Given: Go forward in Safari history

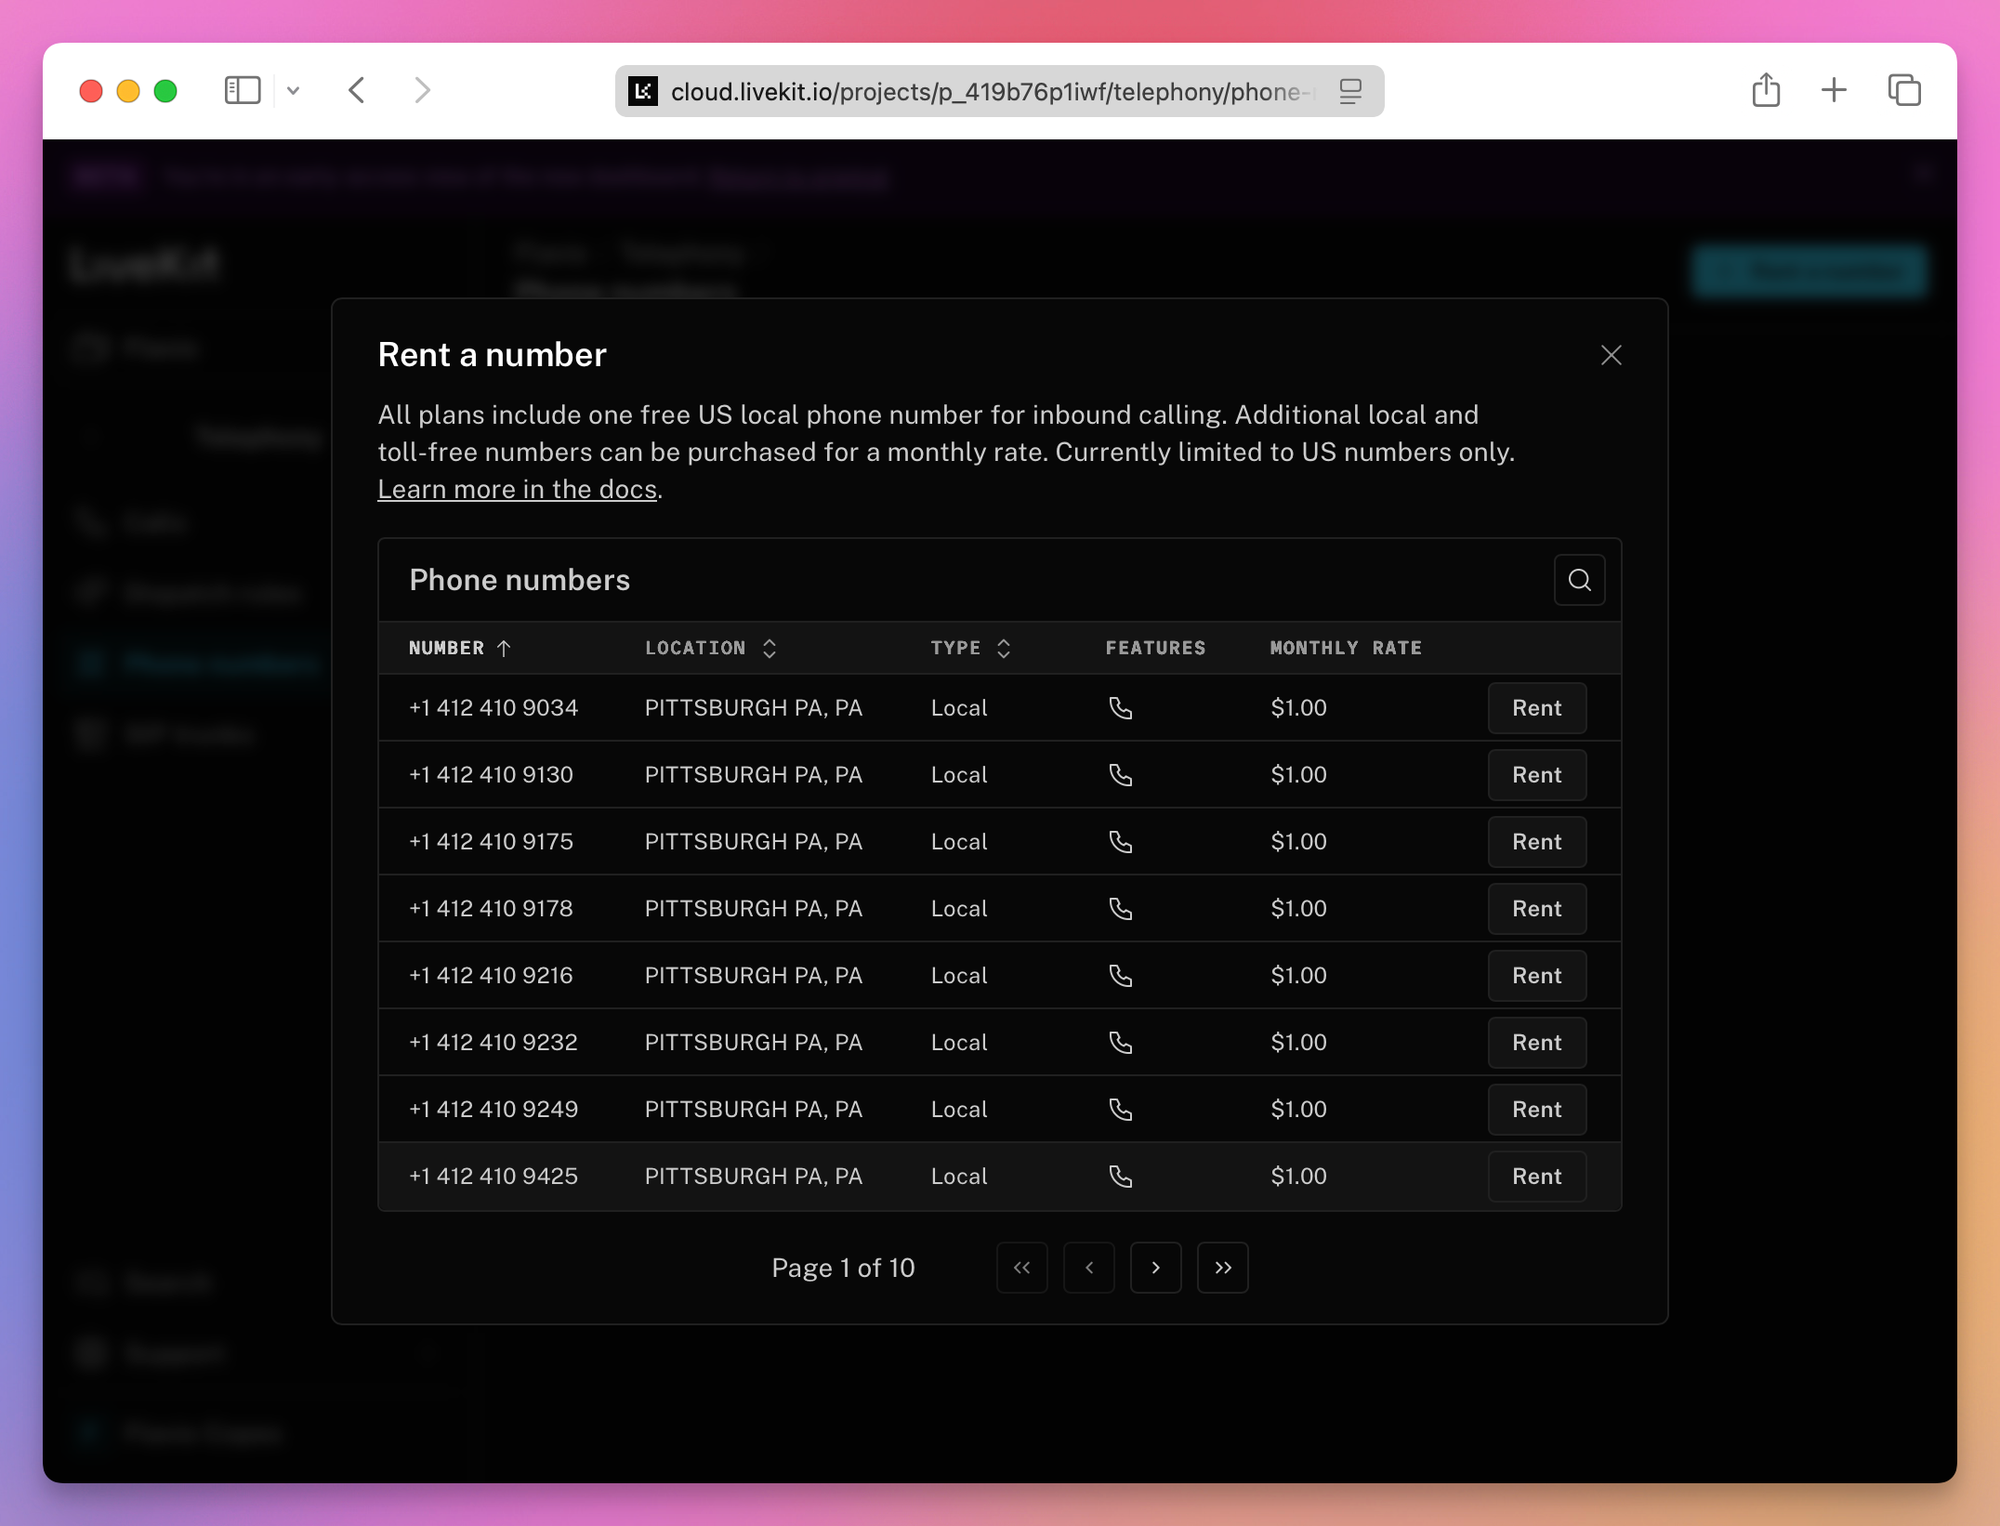Looking at the screenshot, I should (x=422, y=91).
